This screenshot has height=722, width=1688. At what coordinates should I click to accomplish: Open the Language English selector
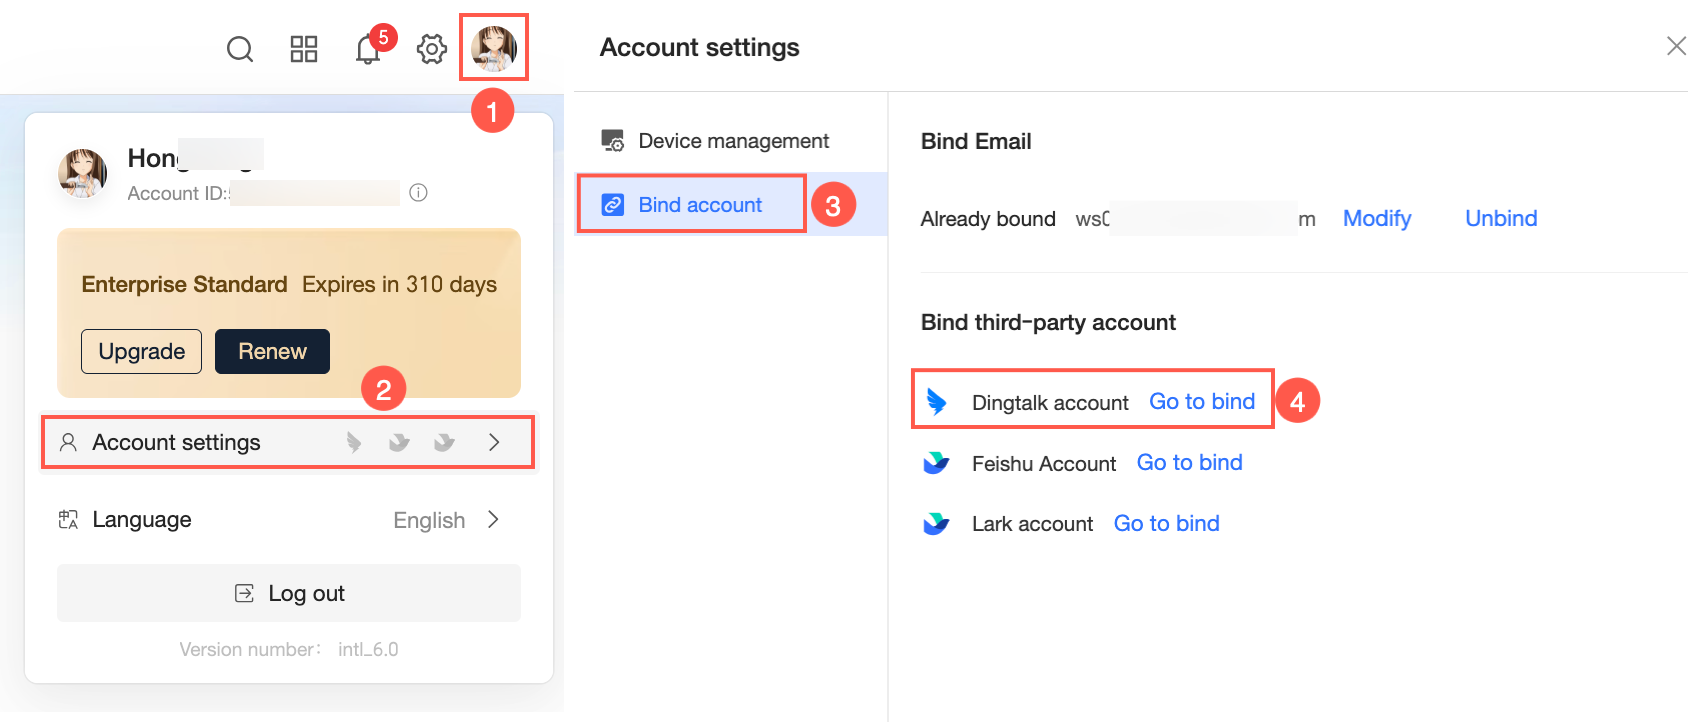[445, 520]
